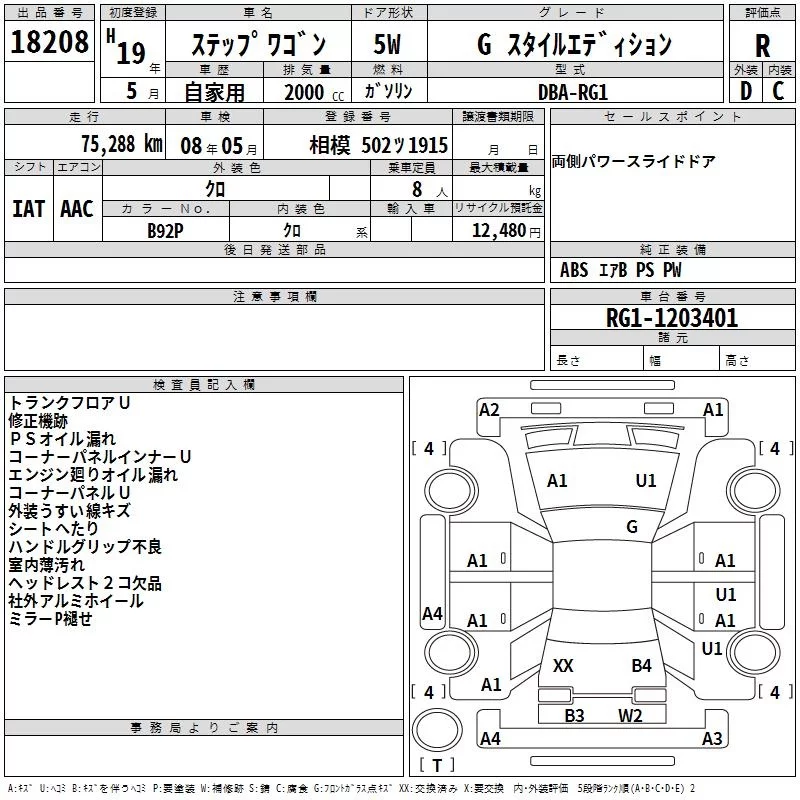Select the chassis number RG1-1203401
800x800 pixels.
[672, 318]
